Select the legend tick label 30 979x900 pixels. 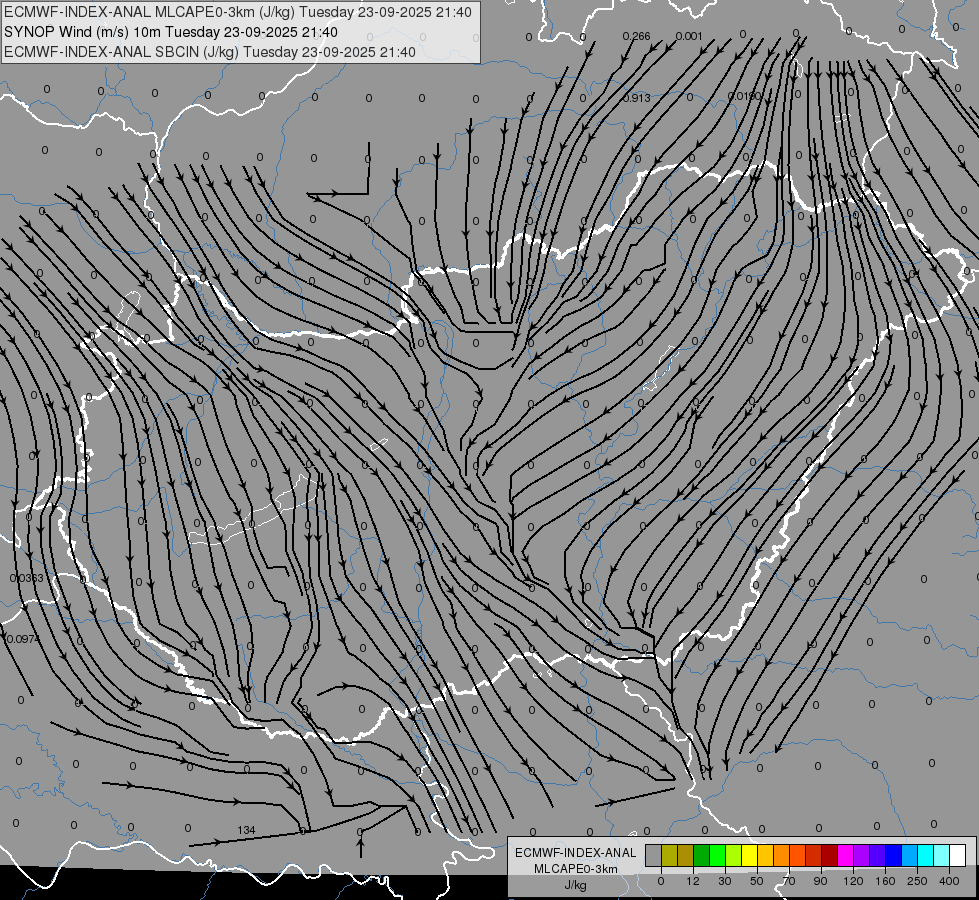pos(725,881)
